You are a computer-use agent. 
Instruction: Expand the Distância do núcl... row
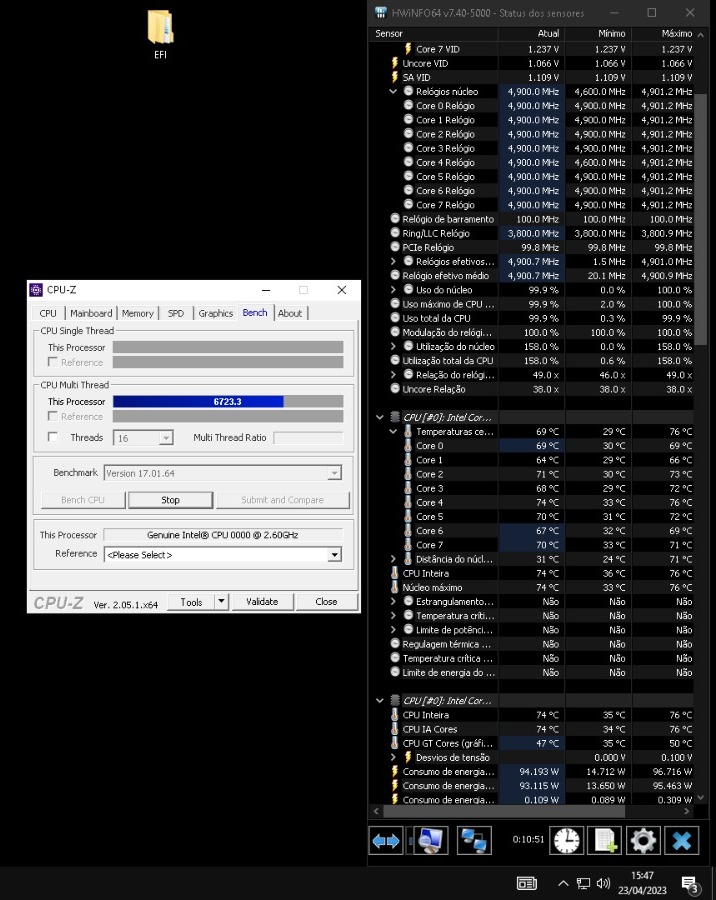tap(393, 559)
